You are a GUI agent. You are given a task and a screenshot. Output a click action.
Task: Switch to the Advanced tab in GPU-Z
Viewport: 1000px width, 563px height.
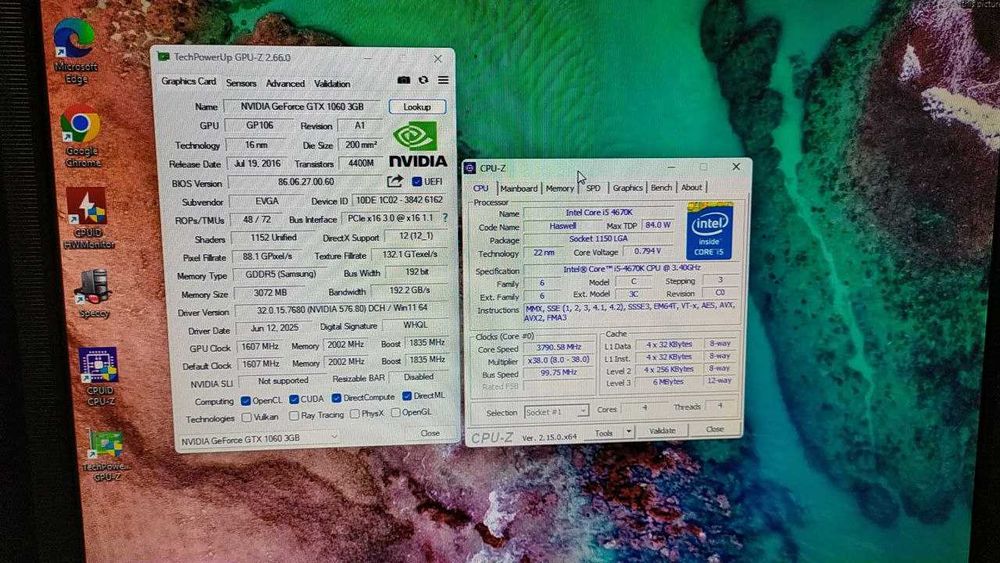(285, 84)
